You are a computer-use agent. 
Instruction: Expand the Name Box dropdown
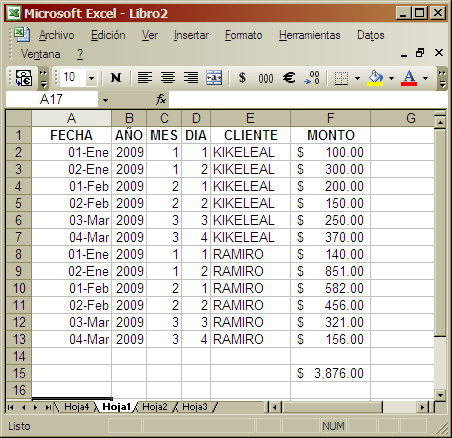[x=105, y=100]
